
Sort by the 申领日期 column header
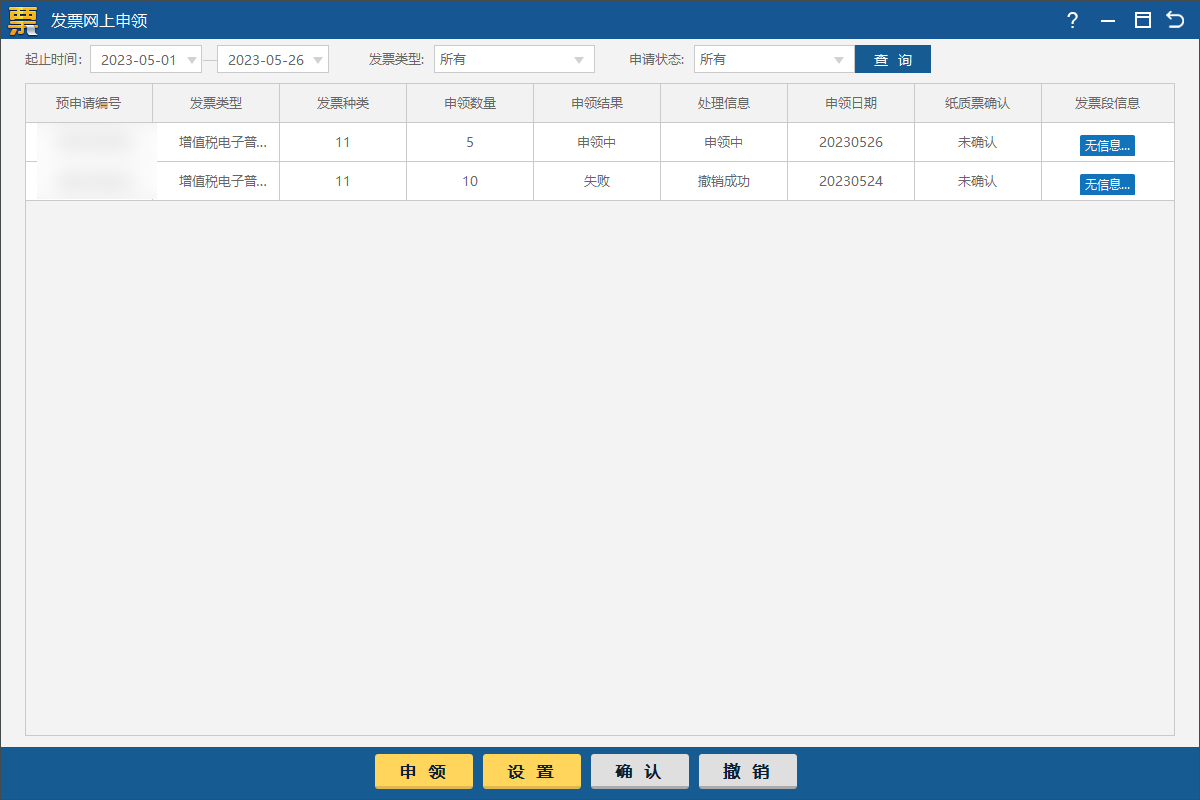[850, 103]
